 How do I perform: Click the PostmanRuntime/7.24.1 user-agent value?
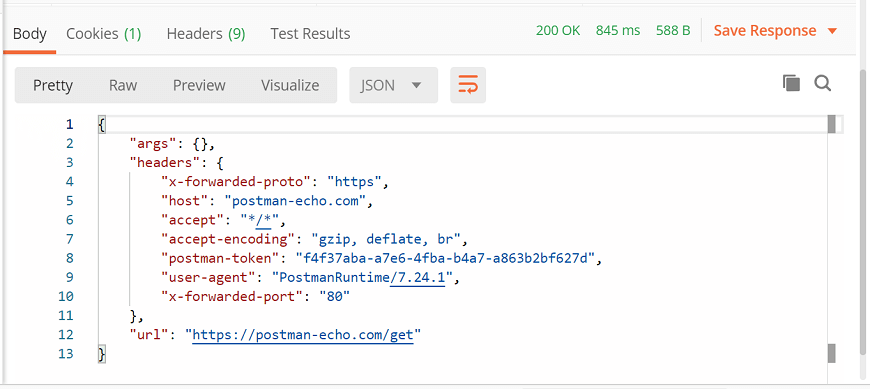[363, 277]
